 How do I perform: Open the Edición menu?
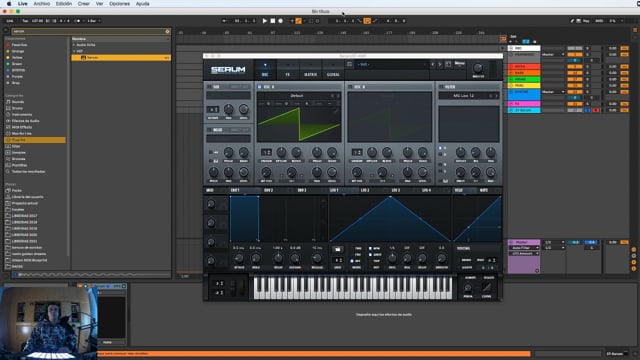64,4
